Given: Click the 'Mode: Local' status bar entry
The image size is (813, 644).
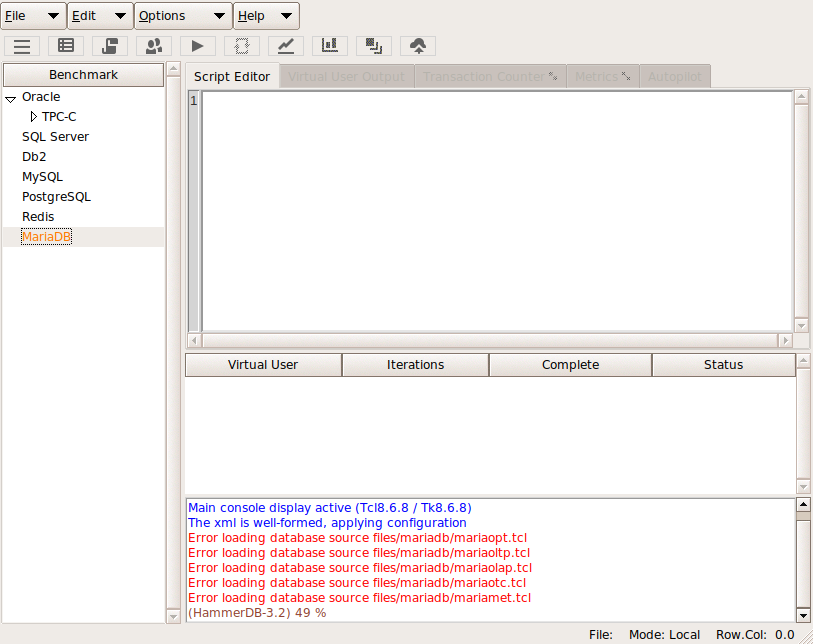Looking at the screenshot, I should point(664,635).
